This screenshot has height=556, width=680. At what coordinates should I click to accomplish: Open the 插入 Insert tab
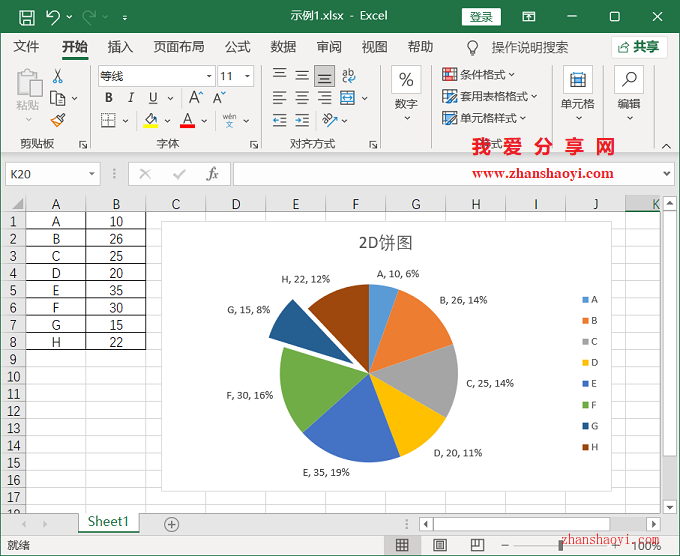coord(120,46)
